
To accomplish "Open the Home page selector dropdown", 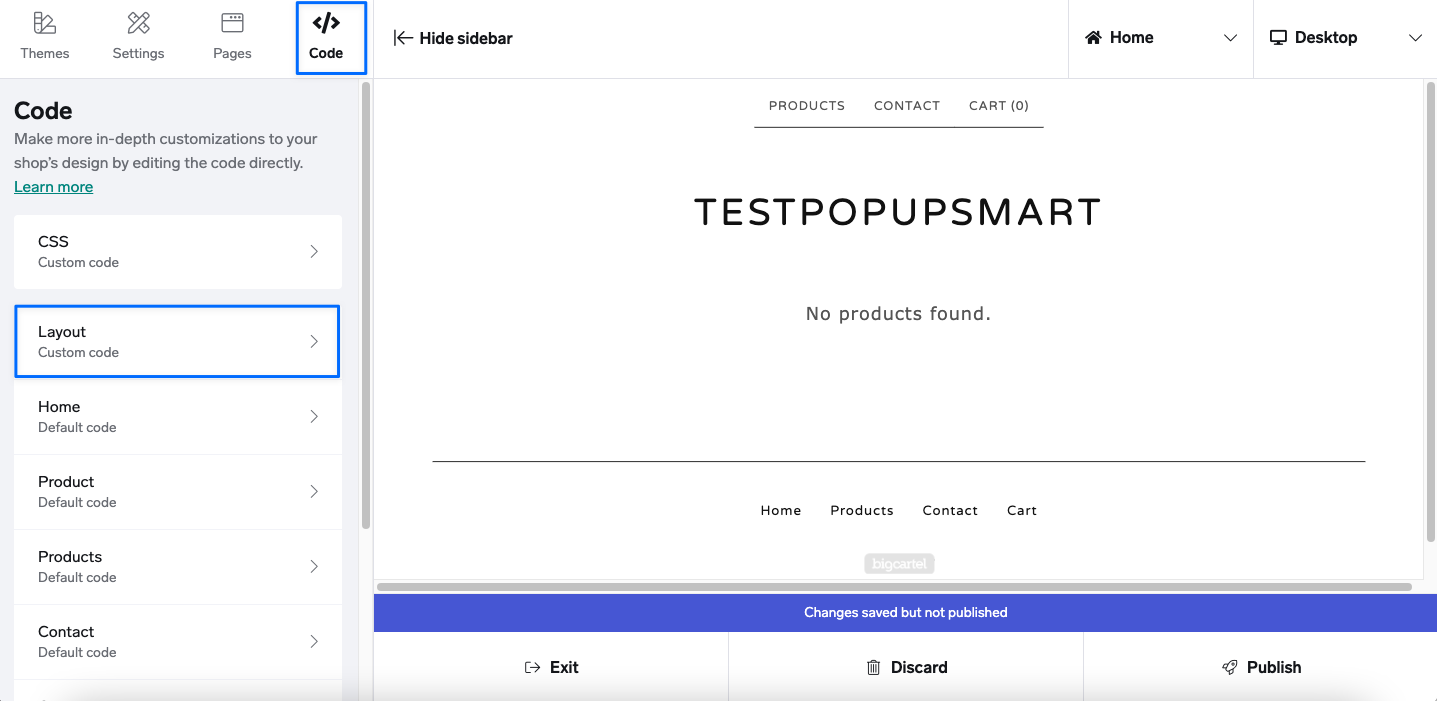I will (x=1160, y=38).
